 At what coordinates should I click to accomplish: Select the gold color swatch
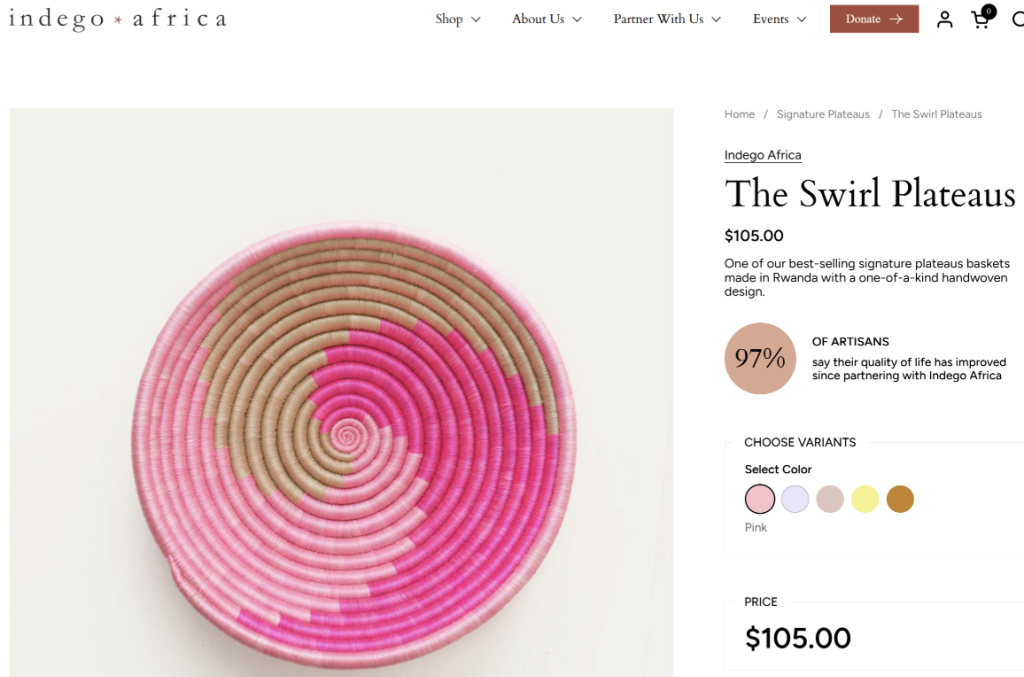pos(900,499)
